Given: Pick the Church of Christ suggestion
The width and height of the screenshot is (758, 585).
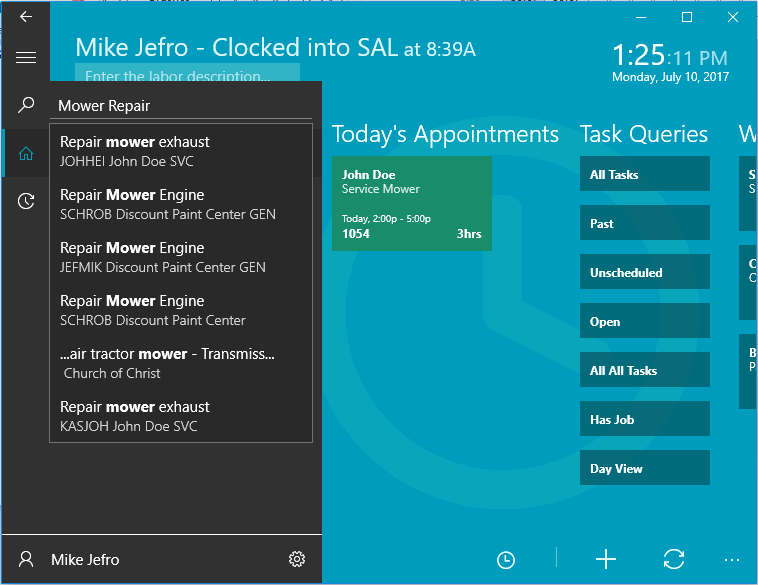Looking at the screenshot, I should click(181, 363).
